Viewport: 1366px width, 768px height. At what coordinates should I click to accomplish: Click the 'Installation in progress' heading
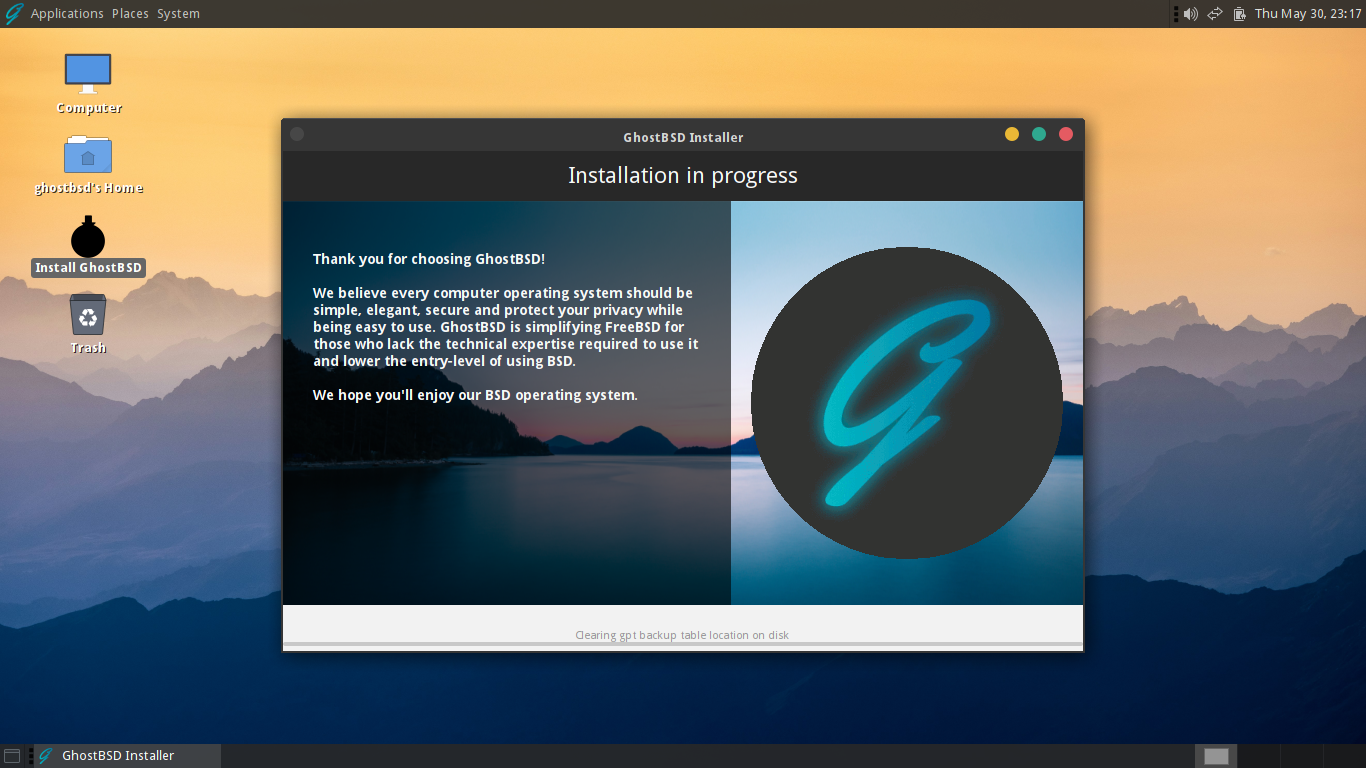coord(683,176)
